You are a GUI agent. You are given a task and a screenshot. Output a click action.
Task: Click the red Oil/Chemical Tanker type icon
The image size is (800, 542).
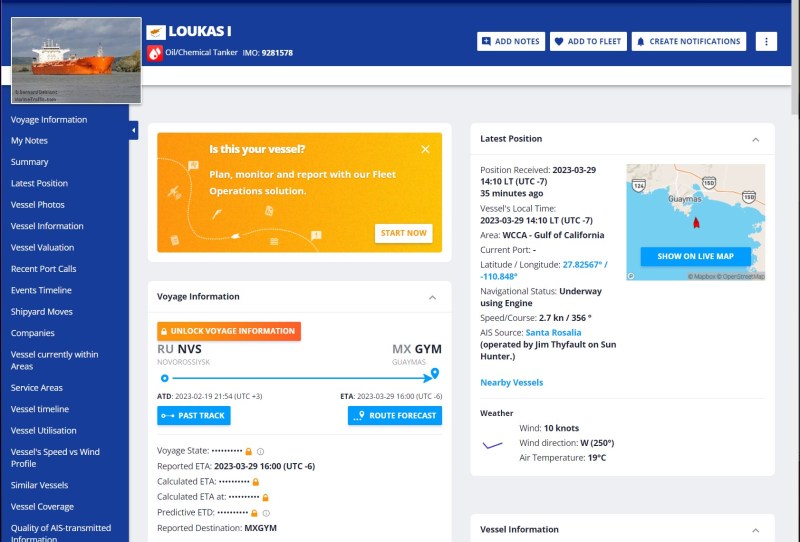[155, 53]
